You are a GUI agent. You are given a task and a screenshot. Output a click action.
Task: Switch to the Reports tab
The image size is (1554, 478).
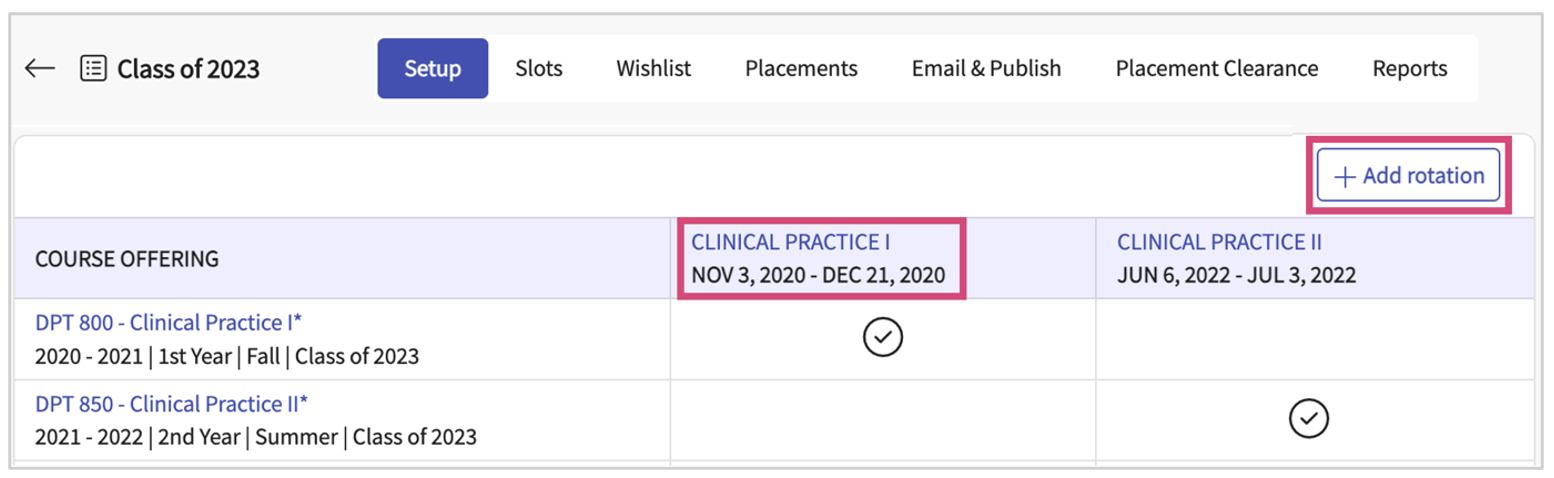coord(1409,69)
